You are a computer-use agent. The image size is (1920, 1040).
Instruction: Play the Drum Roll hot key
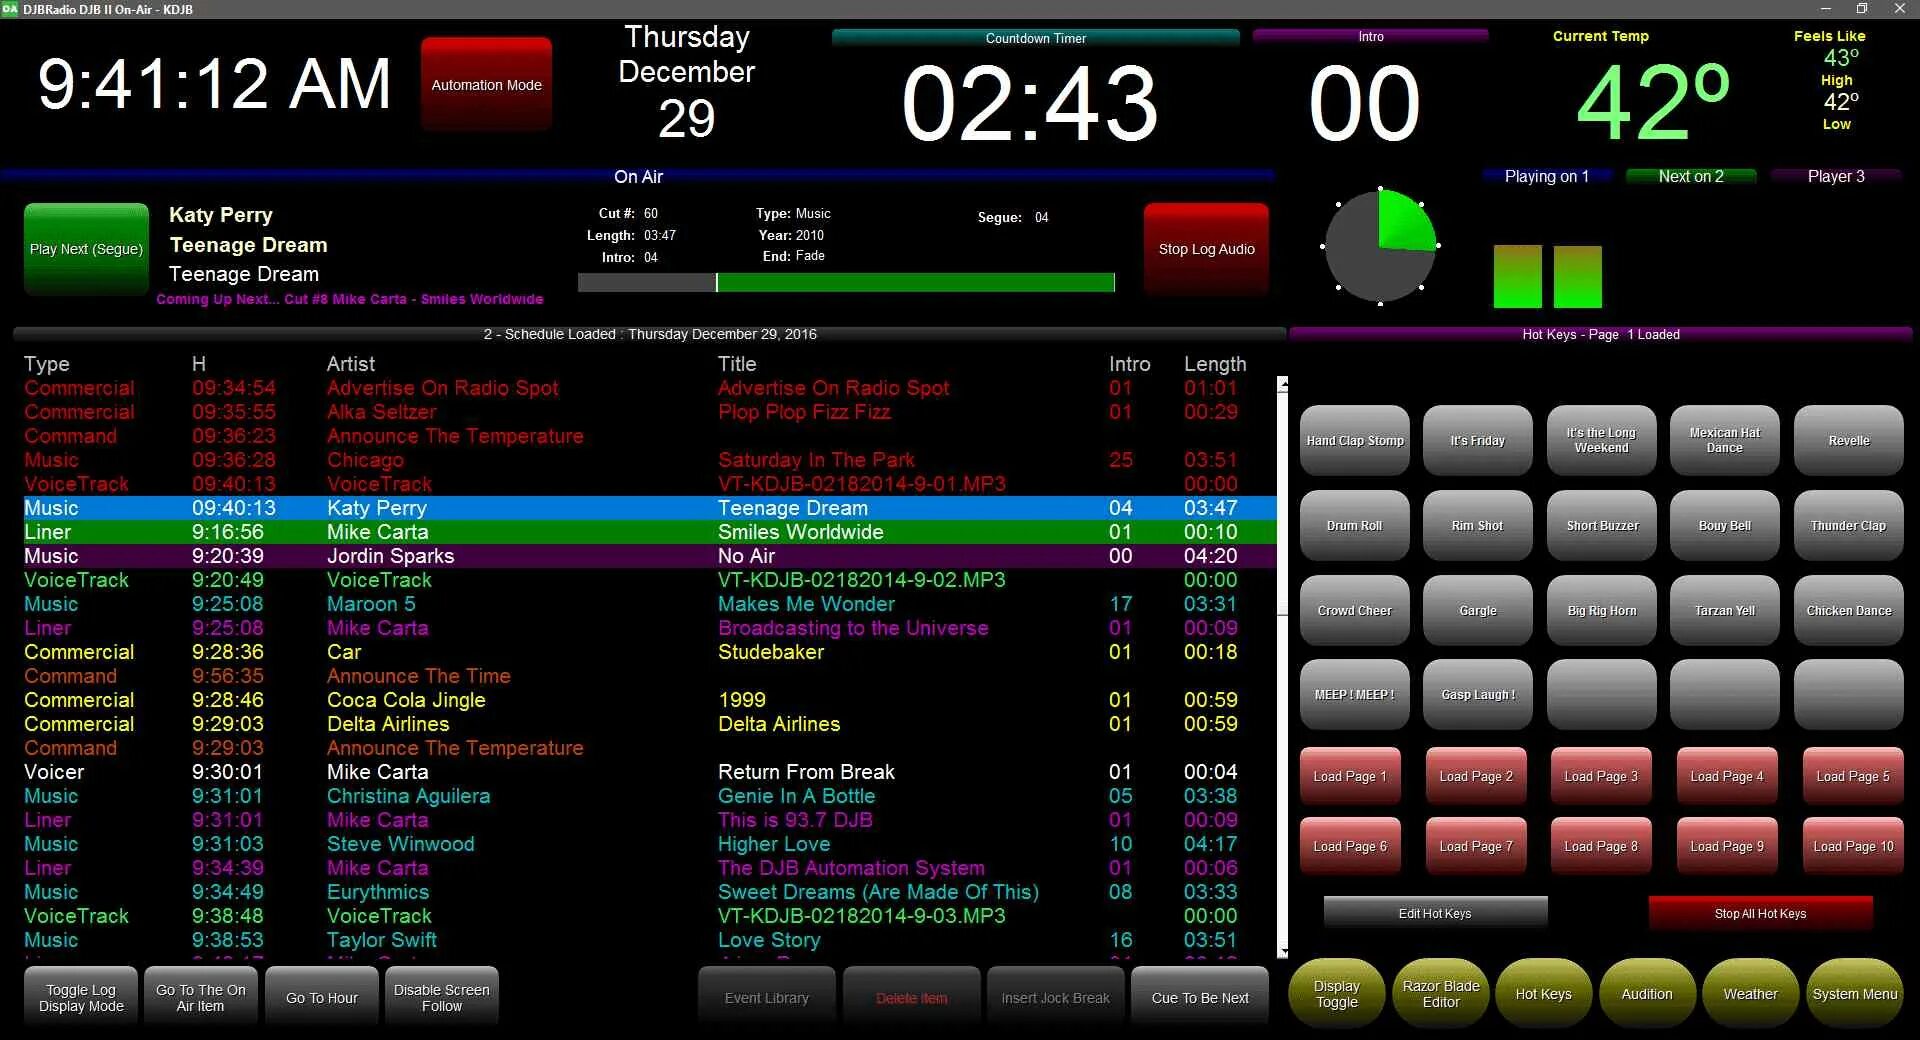coord(1354,525)
